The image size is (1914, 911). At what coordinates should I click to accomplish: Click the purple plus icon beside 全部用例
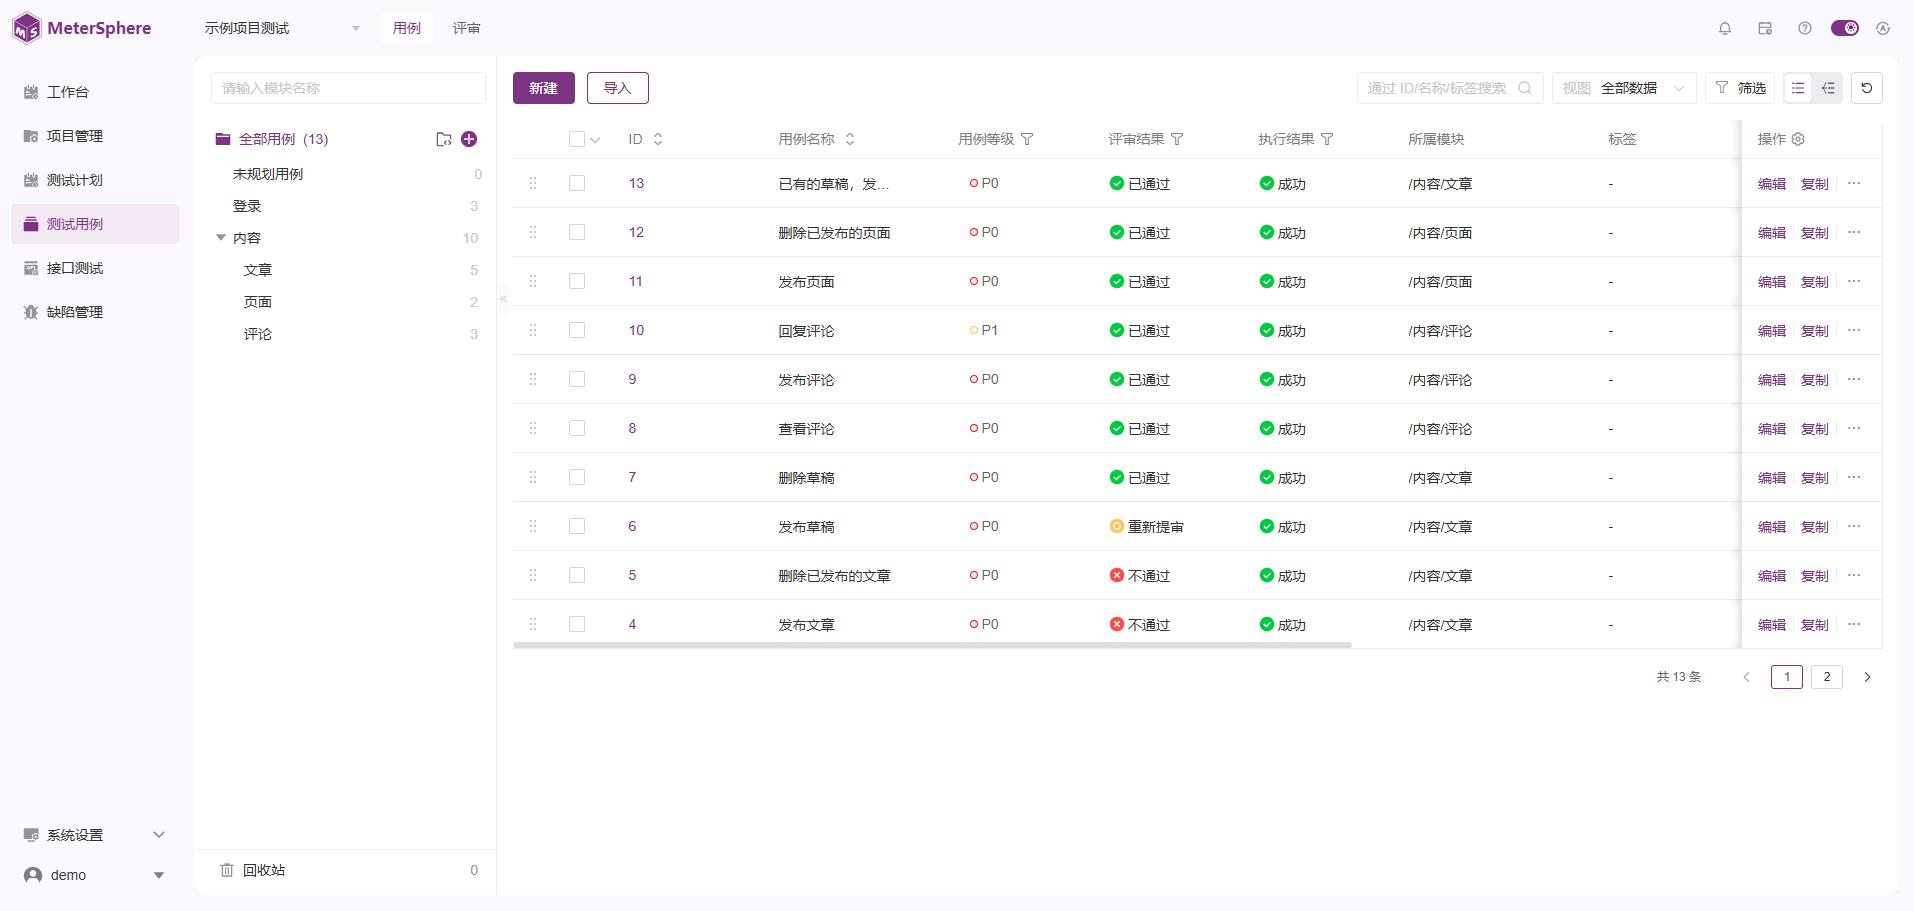point(469,139)
